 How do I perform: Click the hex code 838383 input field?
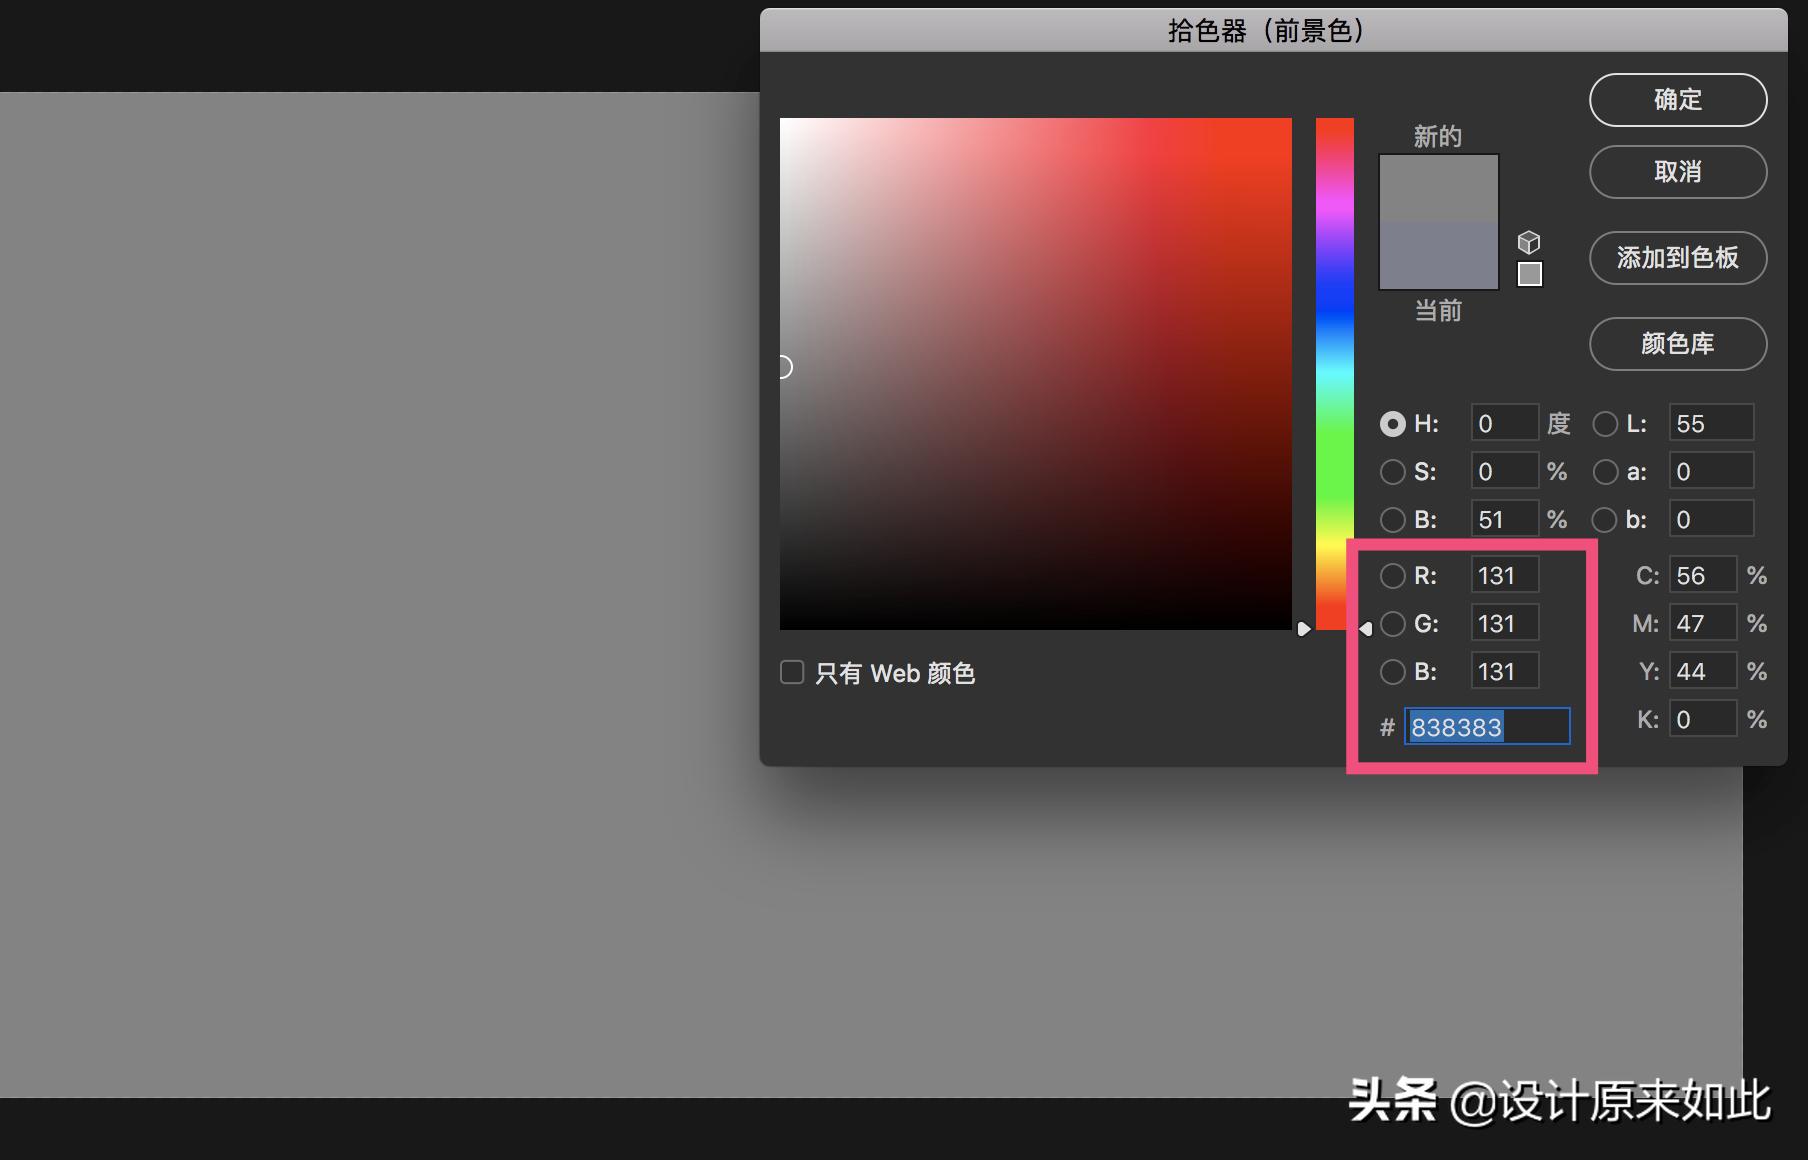pos(1487,727)
